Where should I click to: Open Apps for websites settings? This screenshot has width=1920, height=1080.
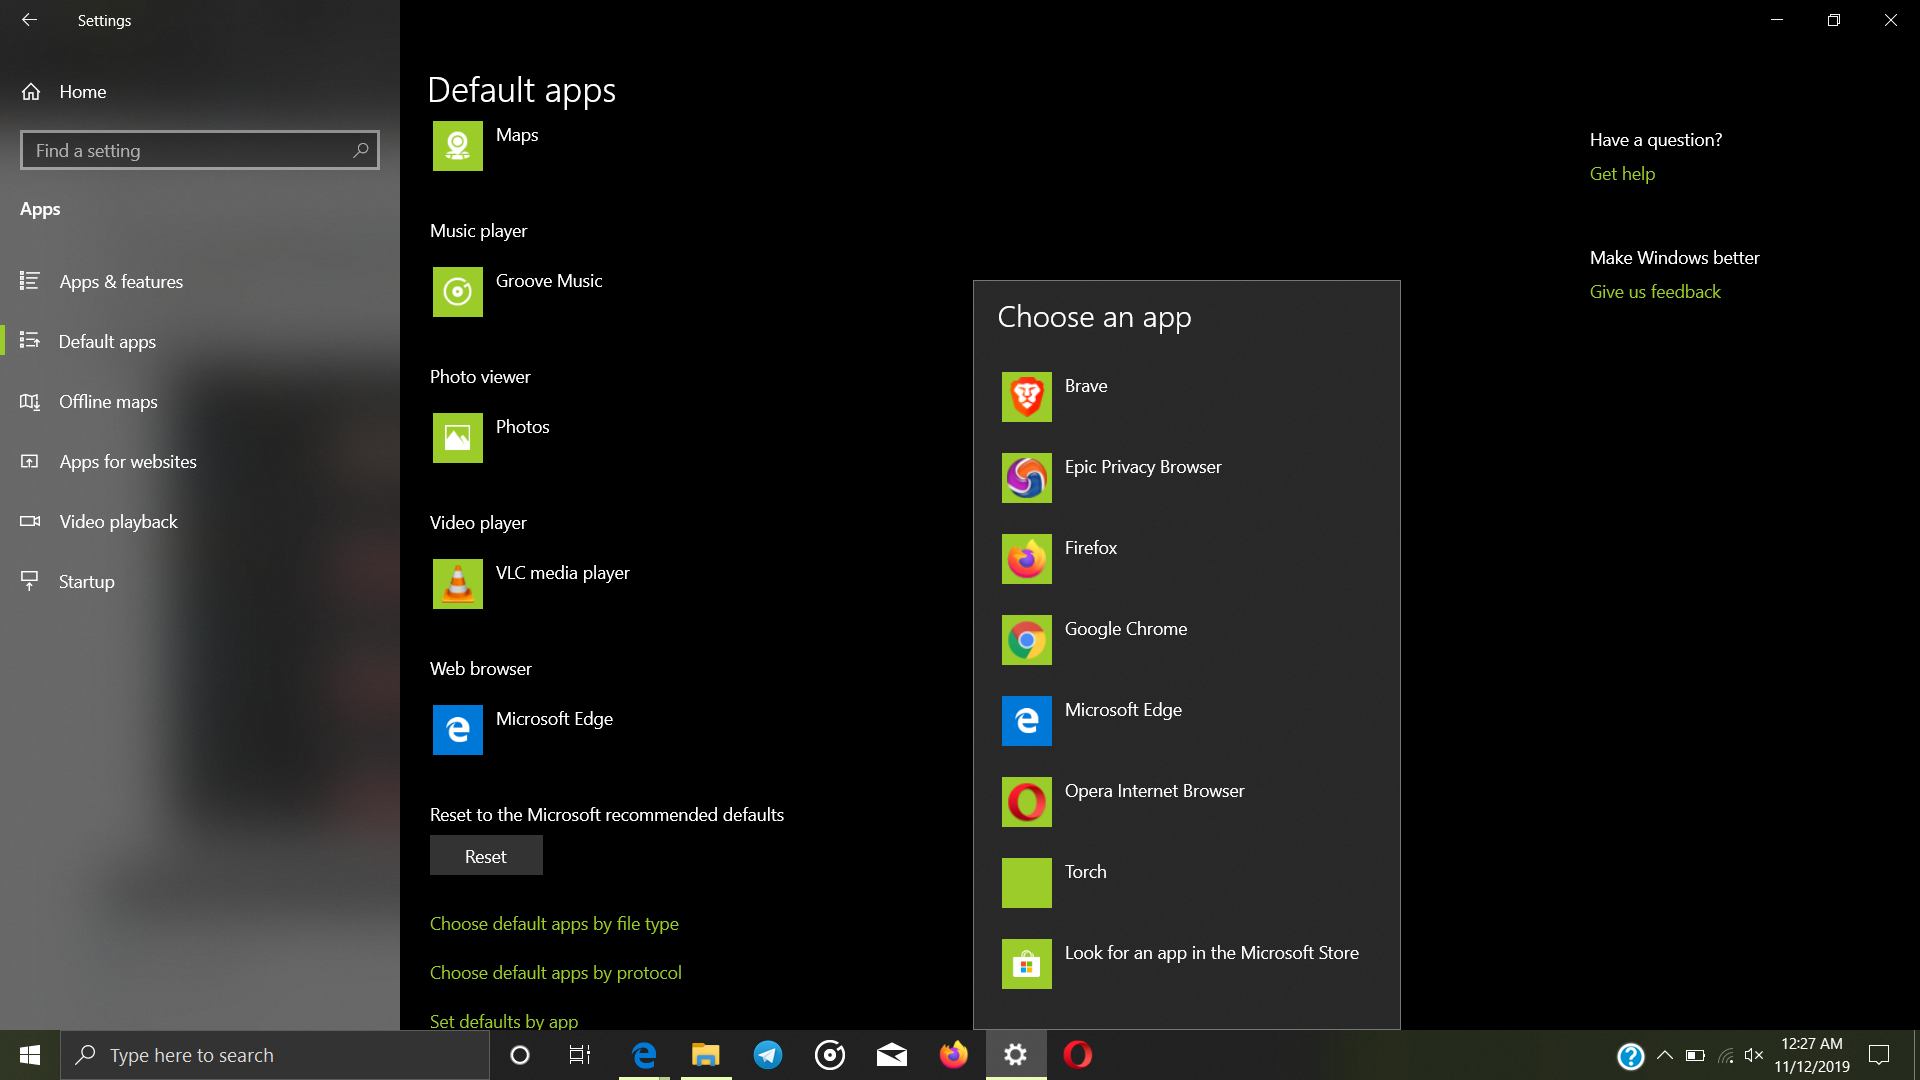200,462
